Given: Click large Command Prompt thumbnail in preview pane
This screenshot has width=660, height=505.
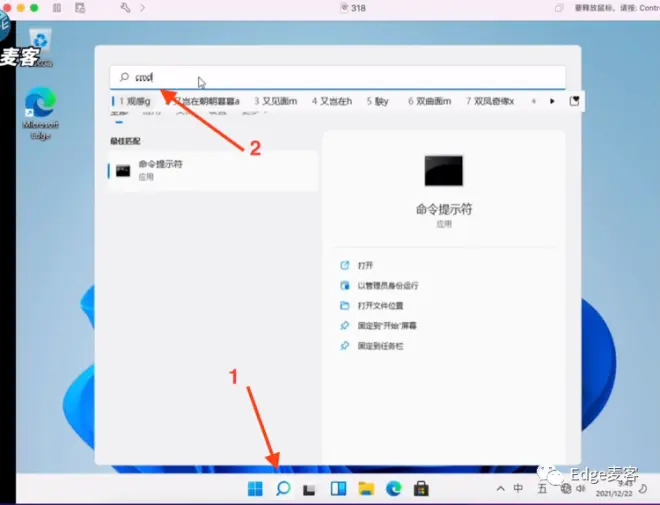Looking at the screenshot, I should point(444,170).
